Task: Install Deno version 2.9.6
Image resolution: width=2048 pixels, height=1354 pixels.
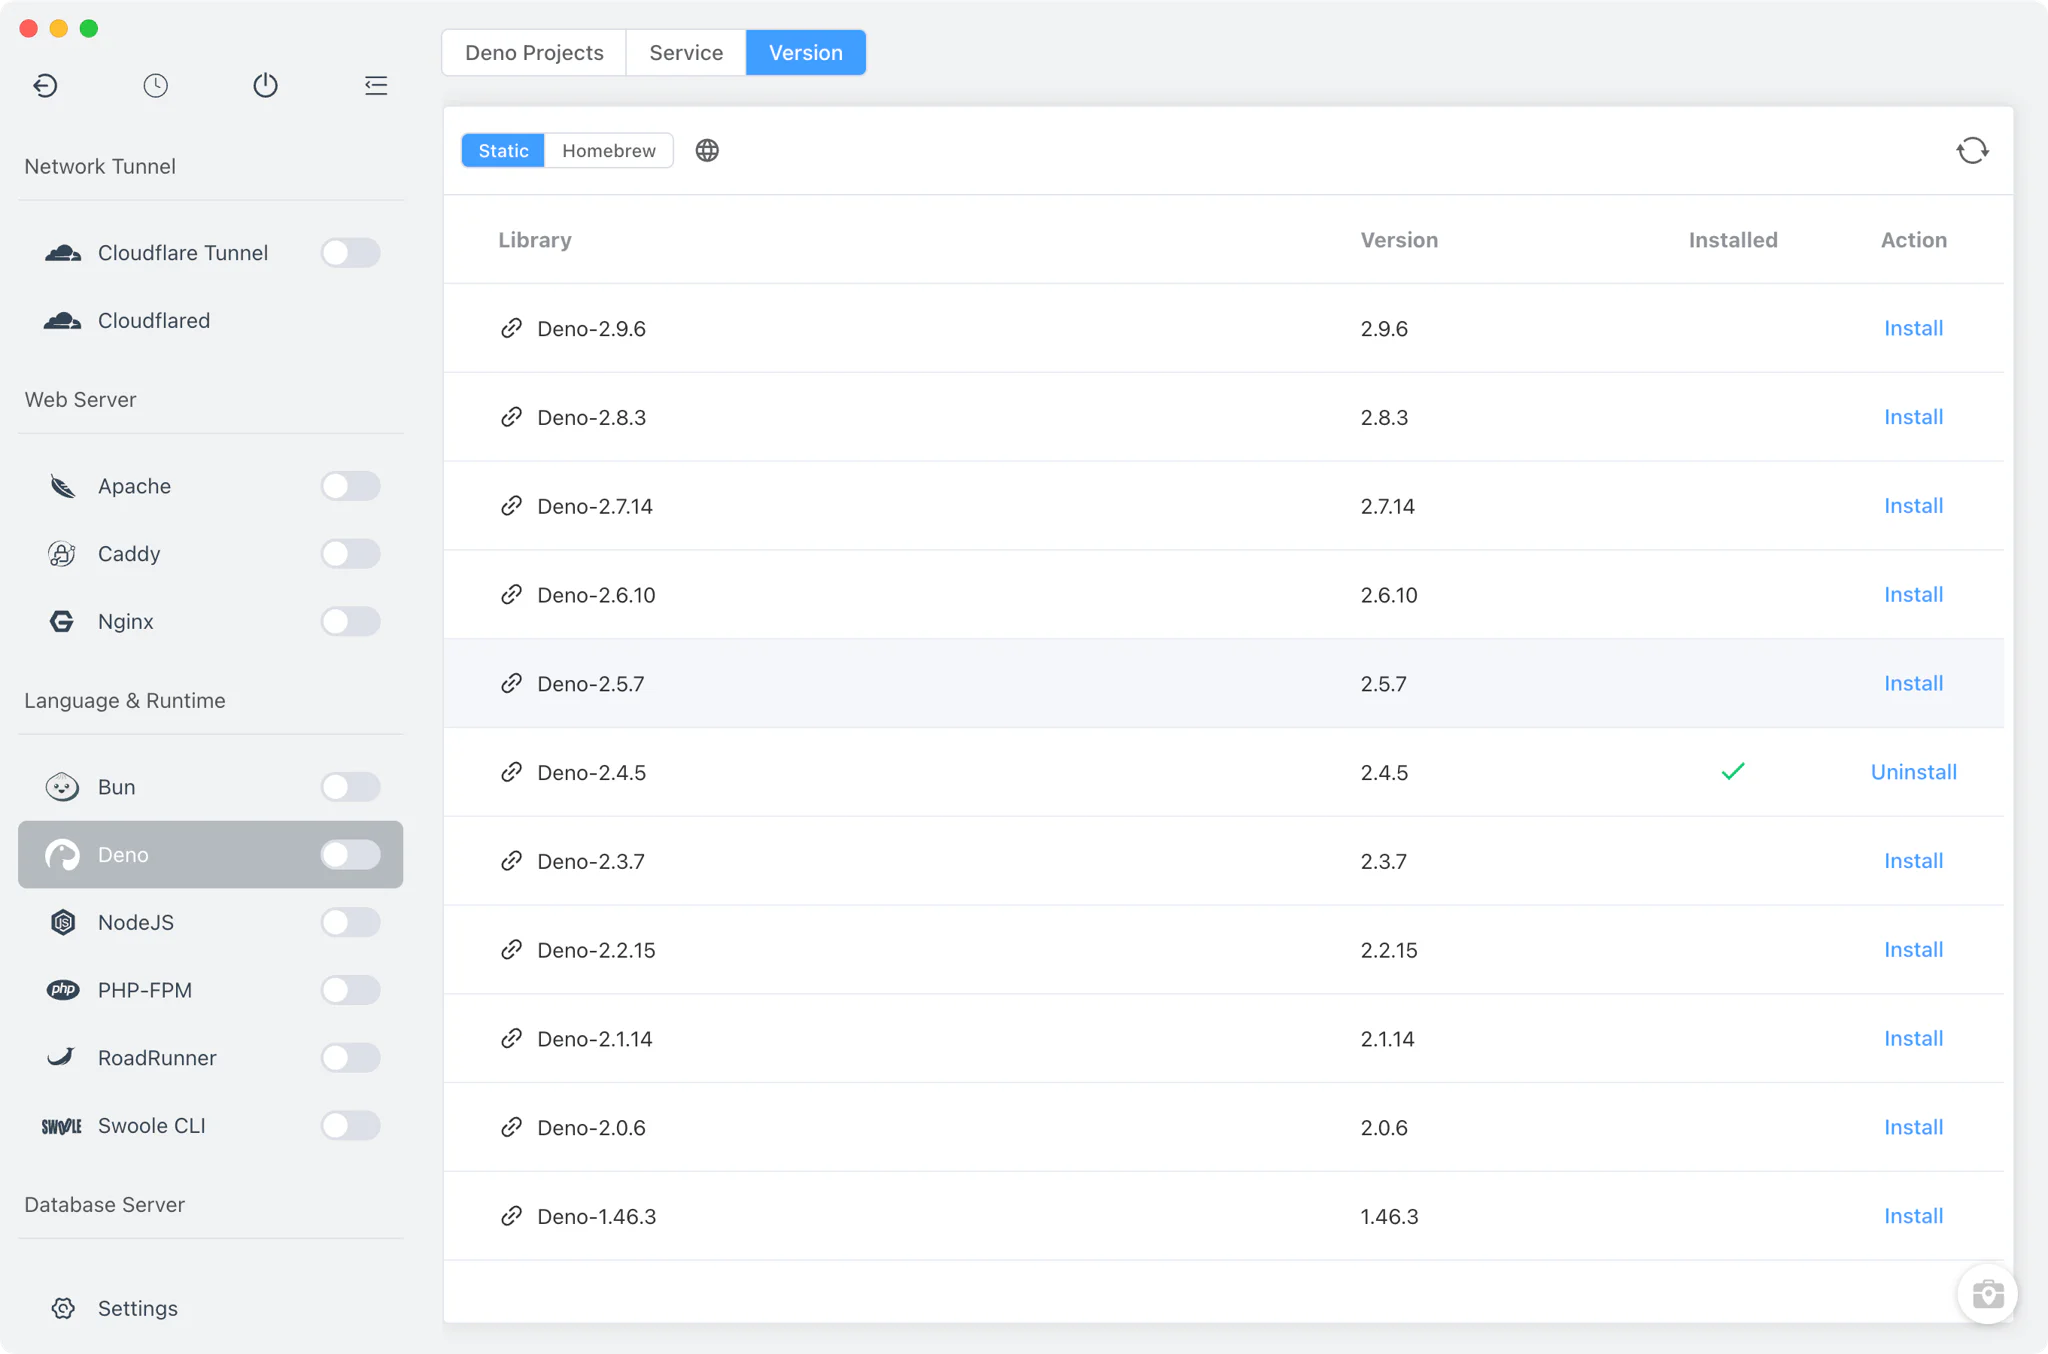Action: coord(1913,329)
